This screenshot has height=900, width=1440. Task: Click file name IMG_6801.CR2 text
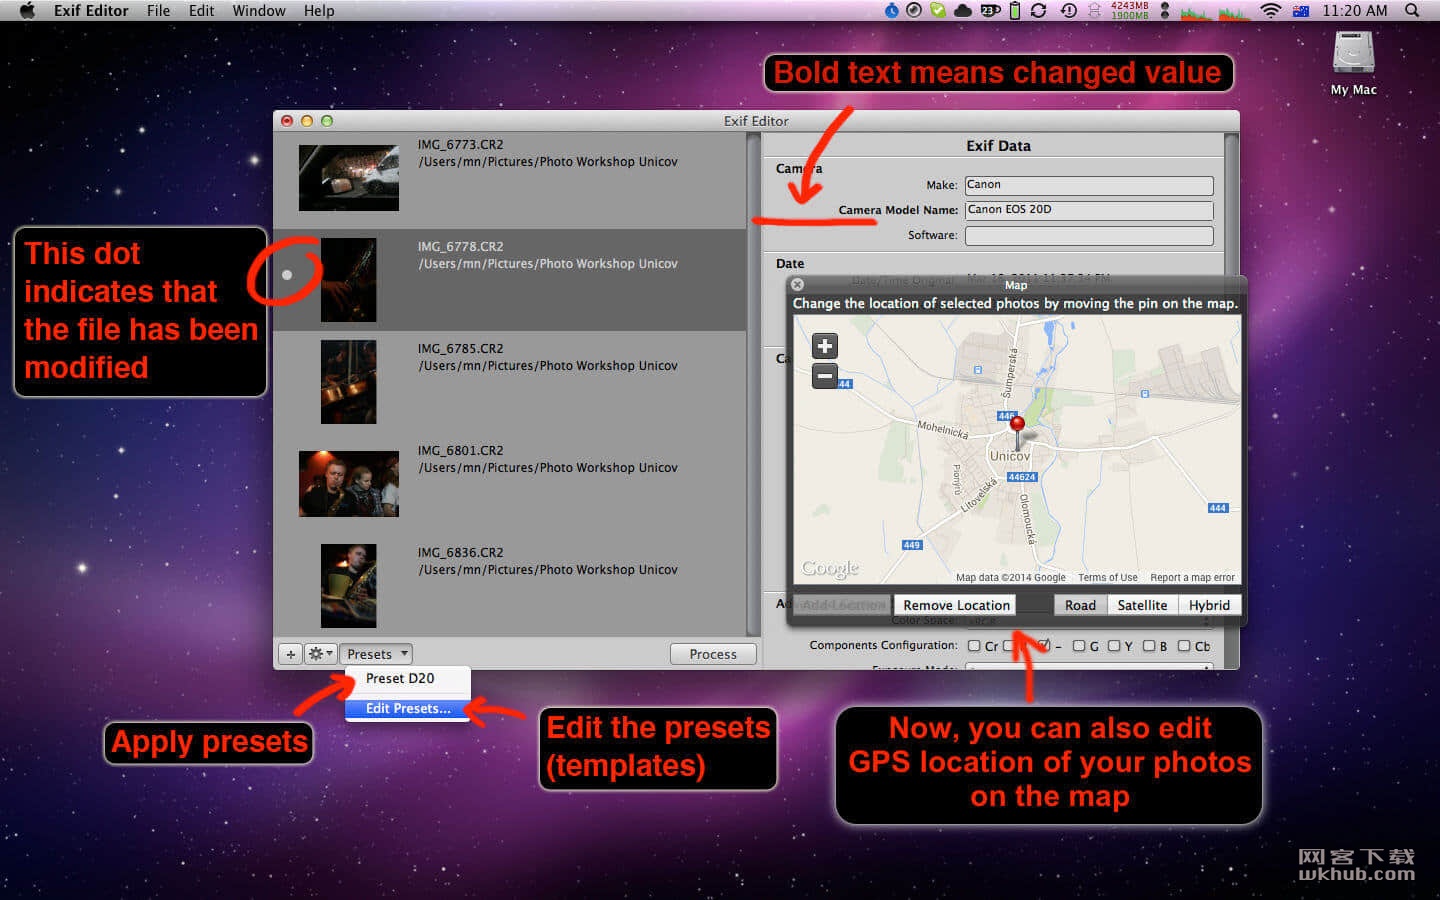[460, 451]
